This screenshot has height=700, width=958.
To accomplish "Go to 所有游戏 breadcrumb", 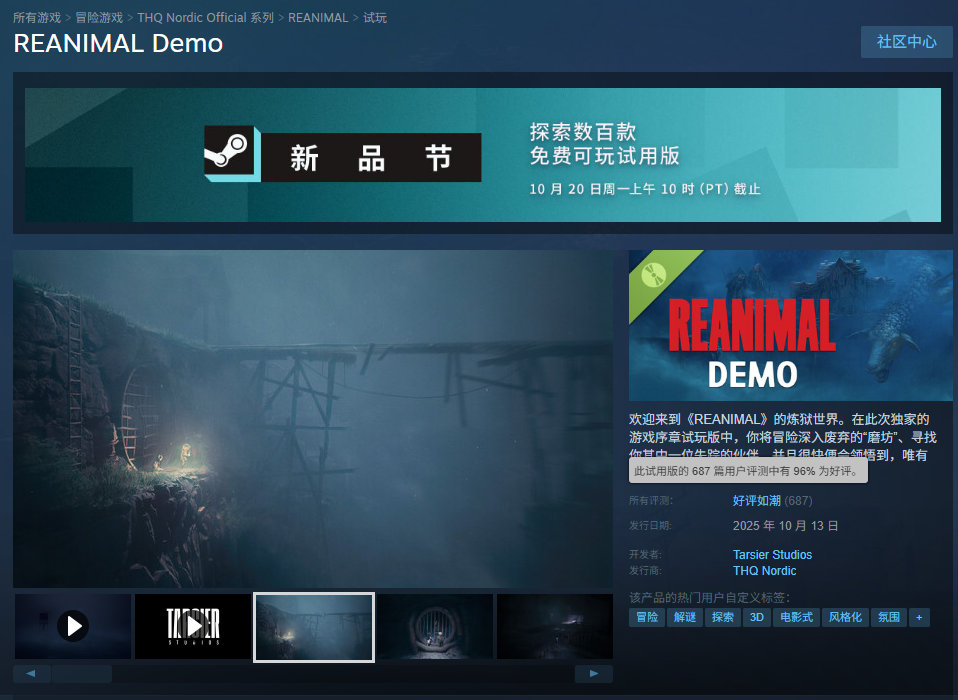I will pos(37,18).
